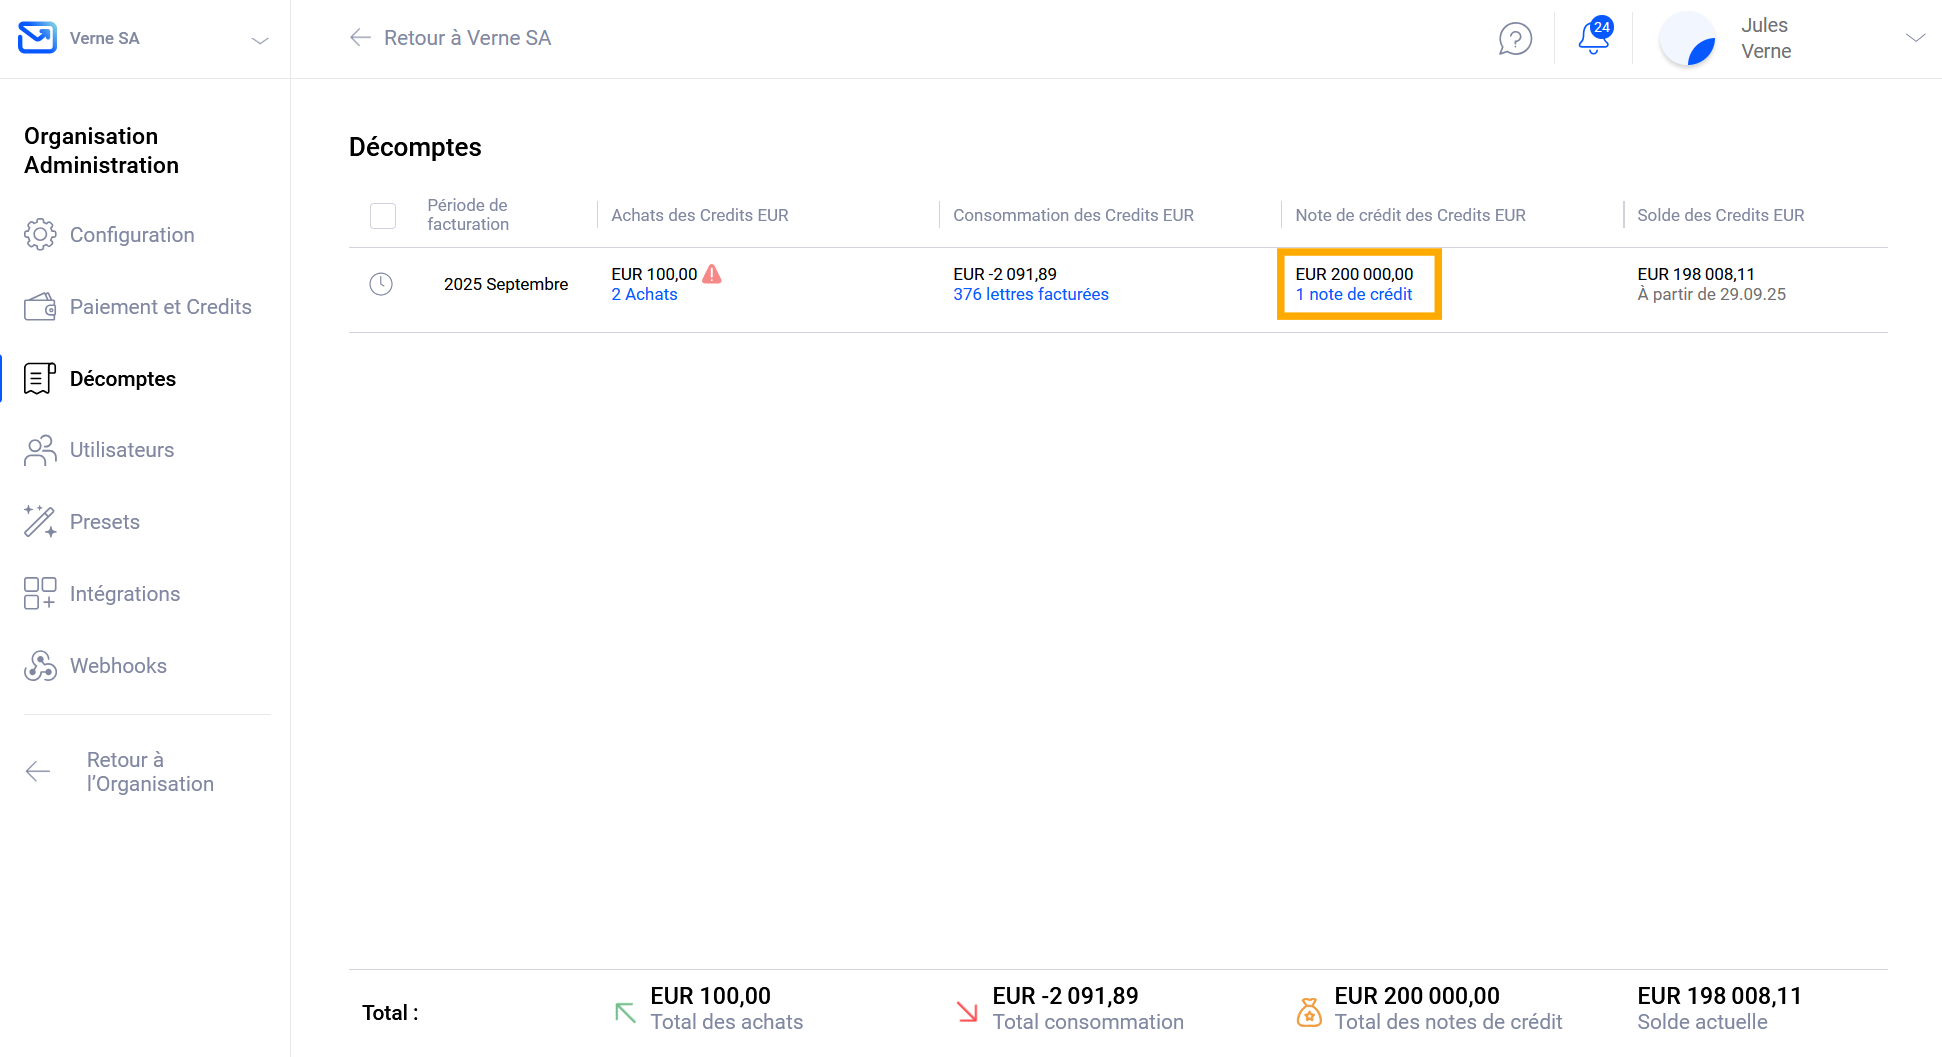Open the 1 note de crédit link
This screenshot has height=1057, width=1942.
(1353, 294)
